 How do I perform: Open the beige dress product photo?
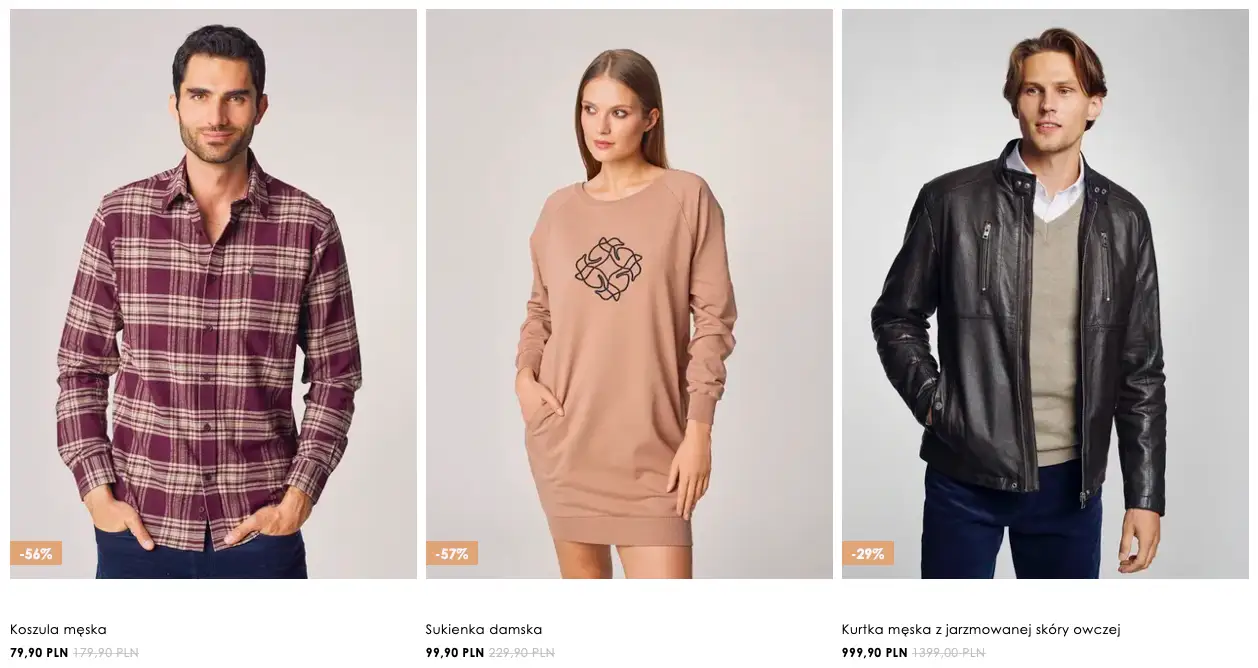click(629, 294)
